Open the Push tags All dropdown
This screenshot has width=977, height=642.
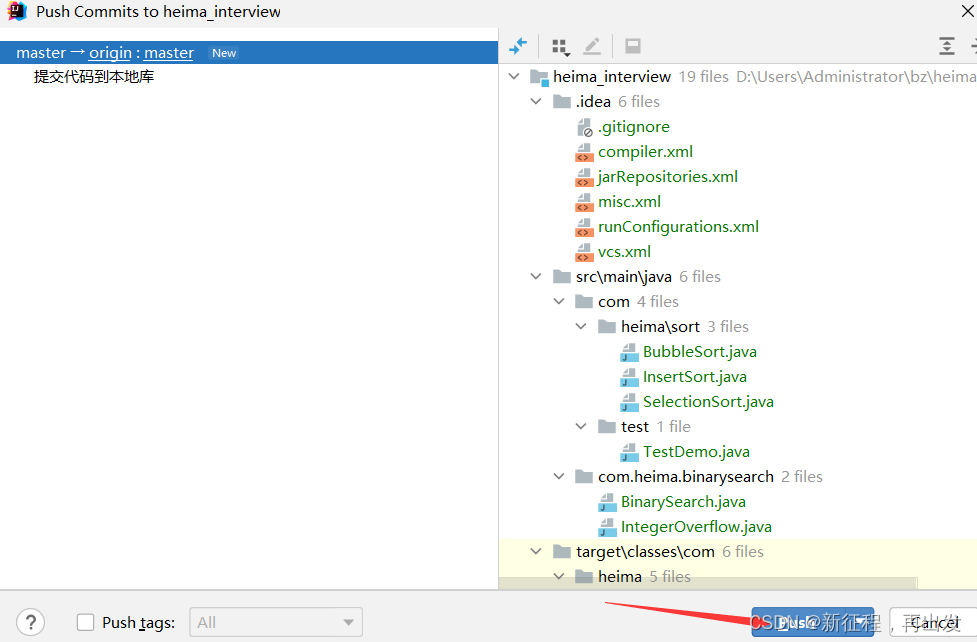[x=276, y=622]
